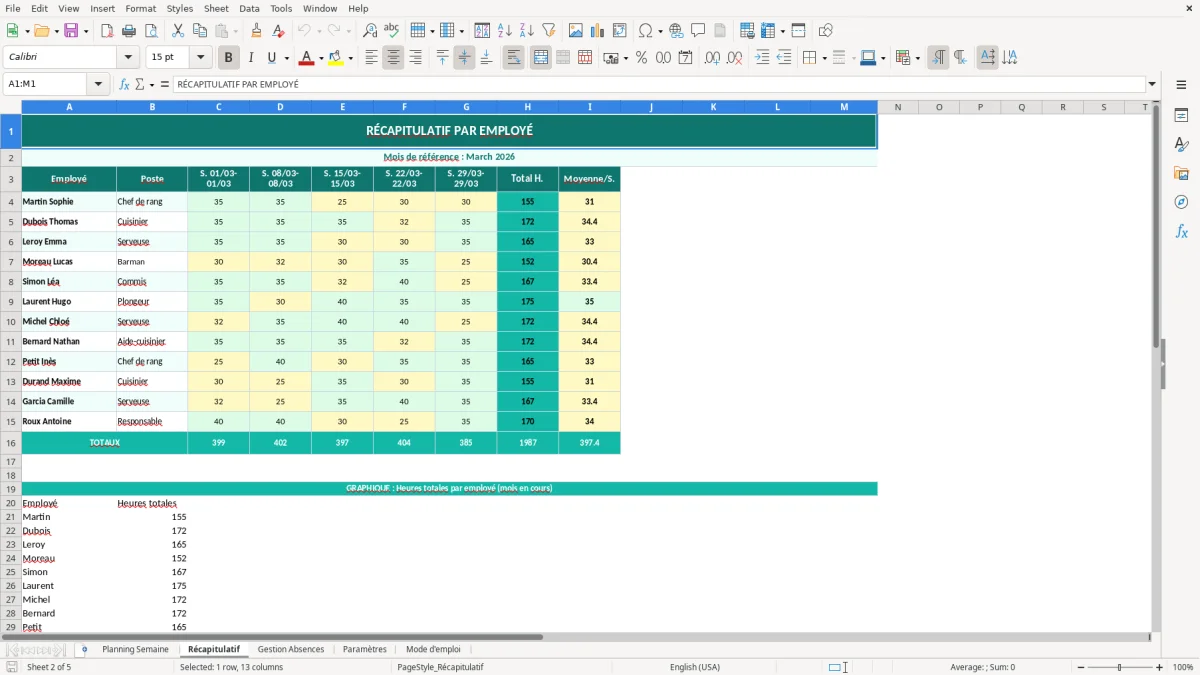Click the Save document icon
This screenshot has height=675, width=1200.
tap(71, 31)
